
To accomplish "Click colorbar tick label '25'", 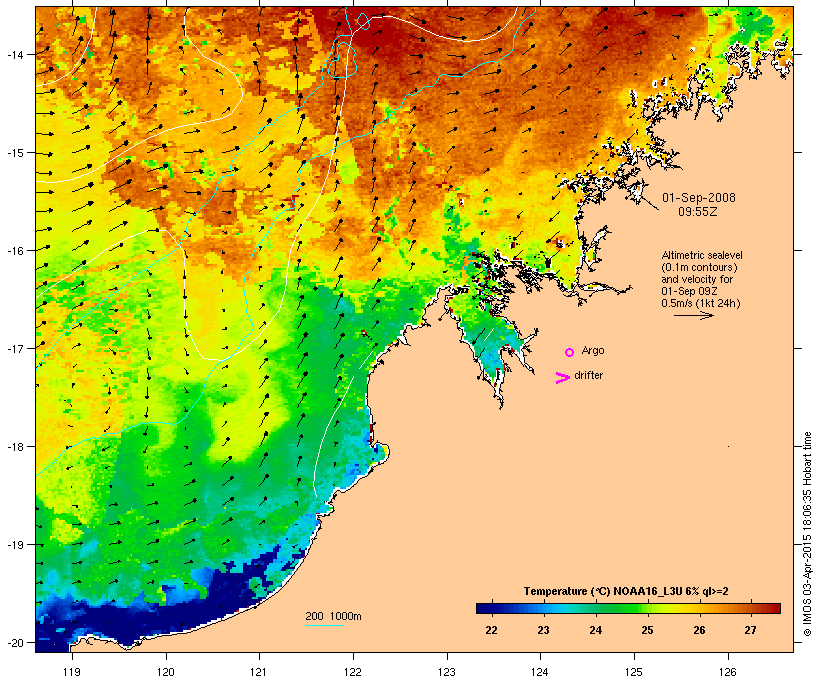I will click(647, 630).
